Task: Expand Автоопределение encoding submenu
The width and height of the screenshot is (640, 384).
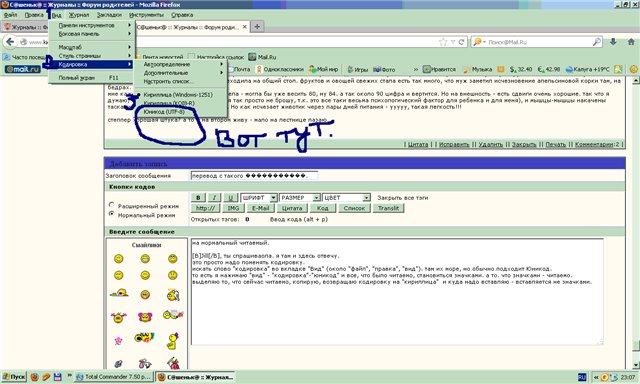Action: tap(180, 64)
